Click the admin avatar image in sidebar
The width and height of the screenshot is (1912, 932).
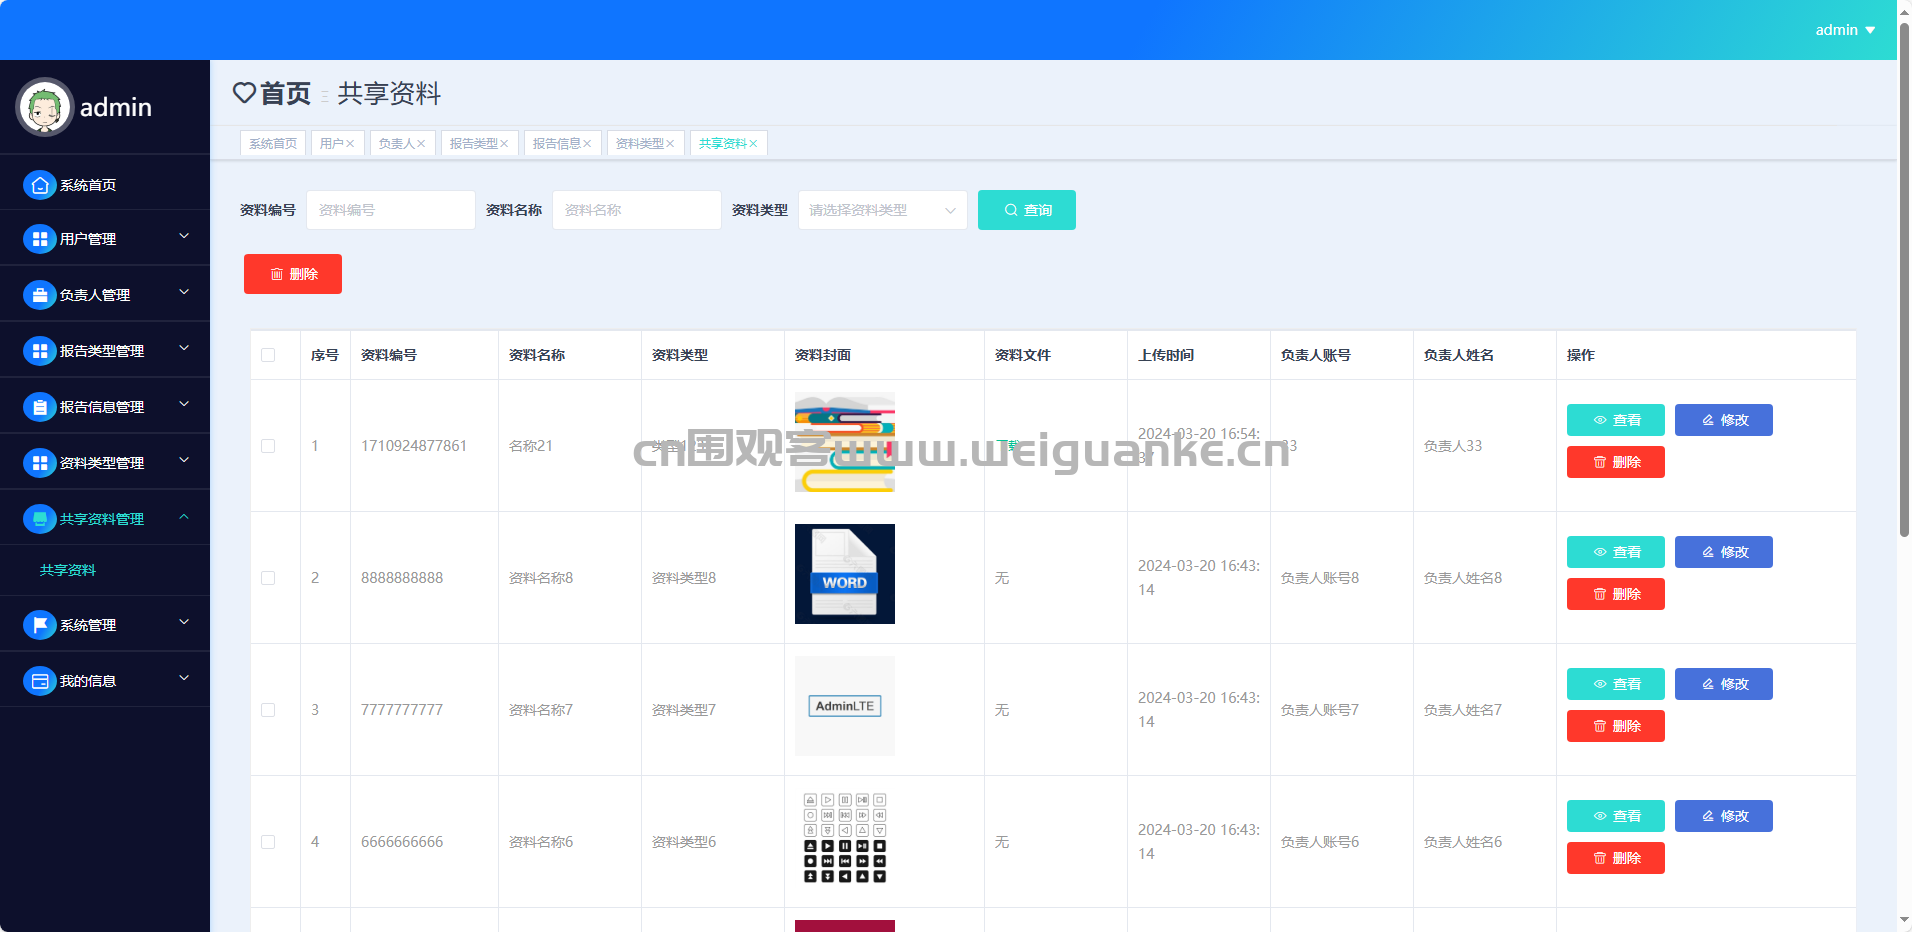[45, 107]
